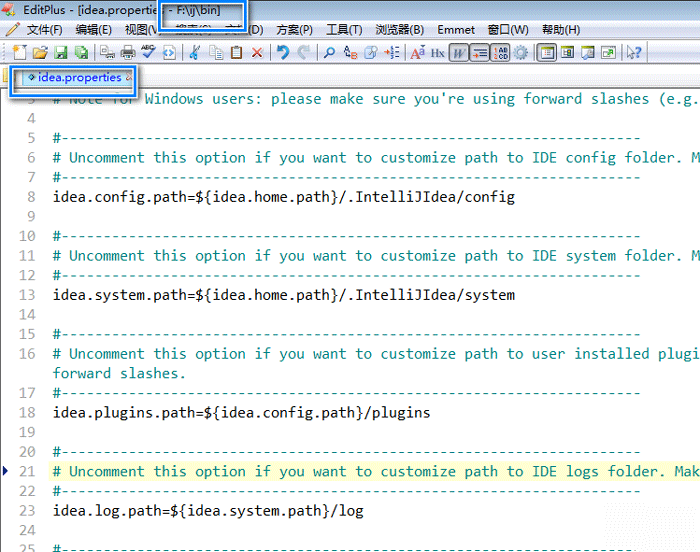This screenshot has height=552, width=700.
Task: Print the document using the printer icon
Action: pyautogui.click(x=128, y=53)
